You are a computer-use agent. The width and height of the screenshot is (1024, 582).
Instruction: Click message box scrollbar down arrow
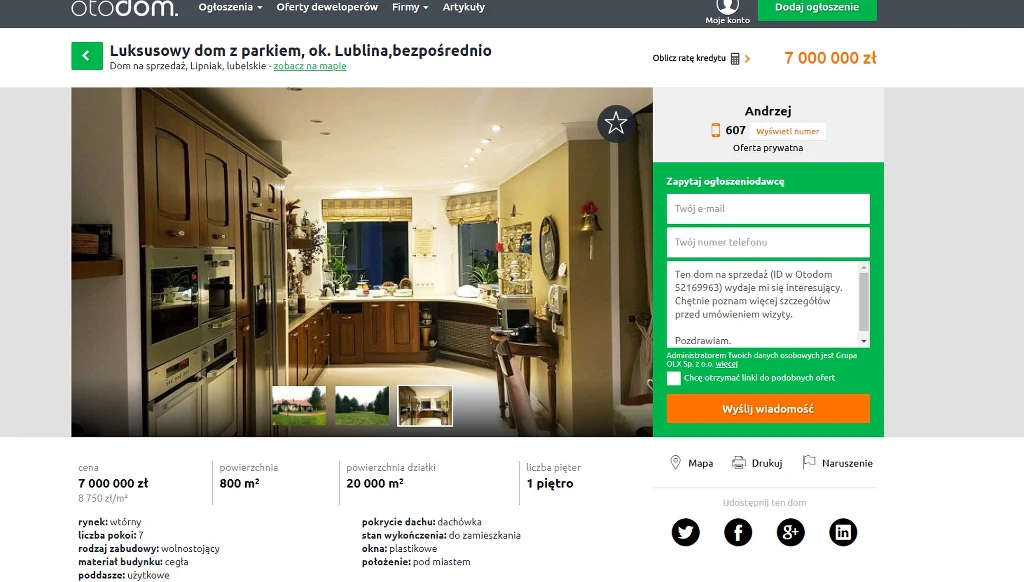(x=864, y=341)
